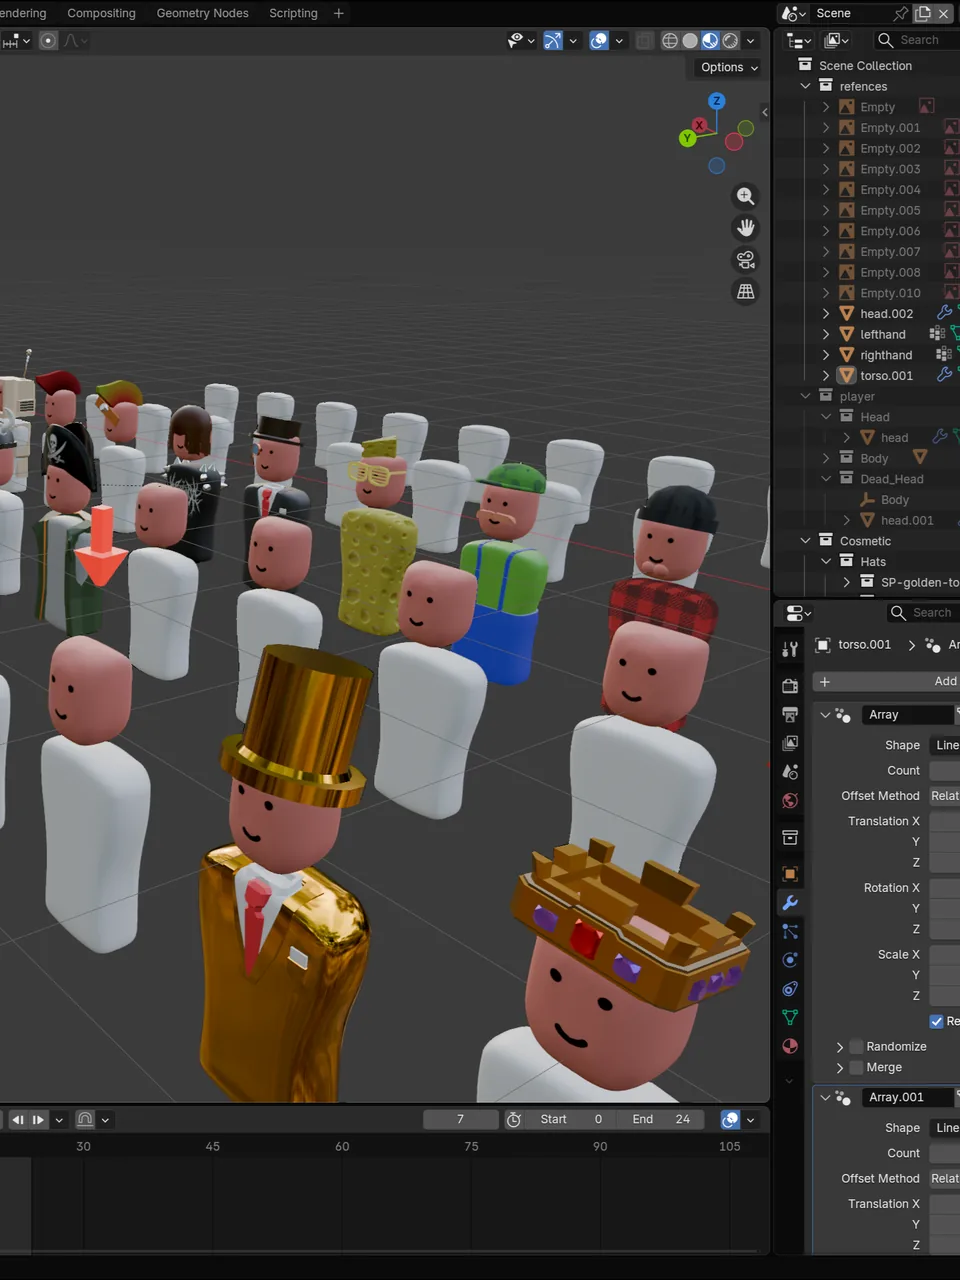Jump to next keyframe

coord(38,1119)
